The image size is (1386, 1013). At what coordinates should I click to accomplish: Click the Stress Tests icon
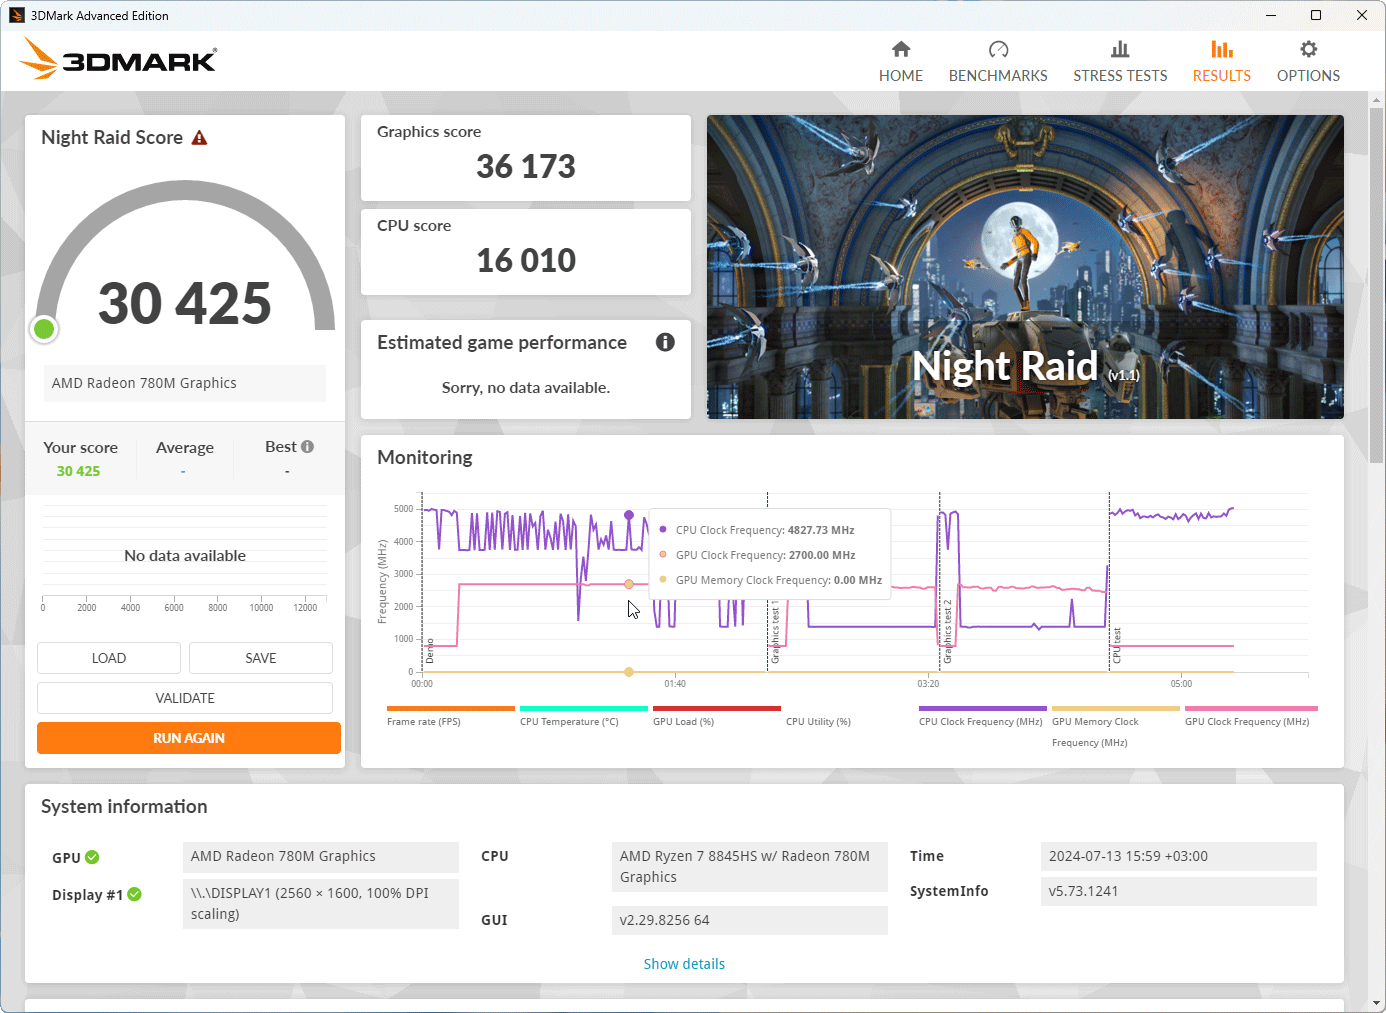tap(1120, 49)
